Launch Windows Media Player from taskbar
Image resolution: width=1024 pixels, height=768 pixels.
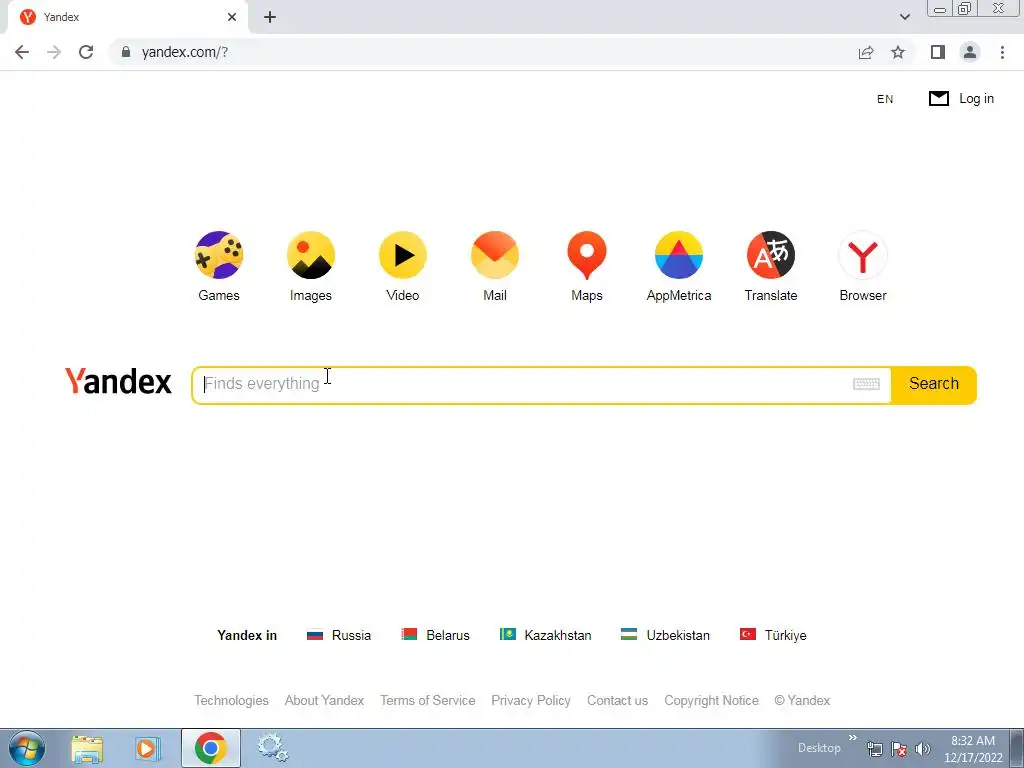148,748
